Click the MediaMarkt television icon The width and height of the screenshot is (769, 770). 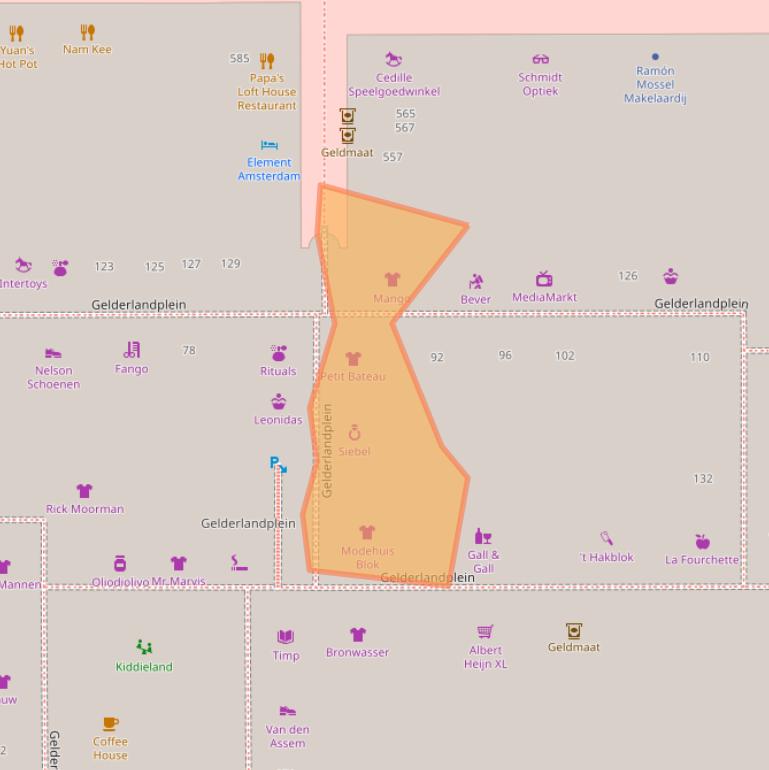(x=544, y=279)
